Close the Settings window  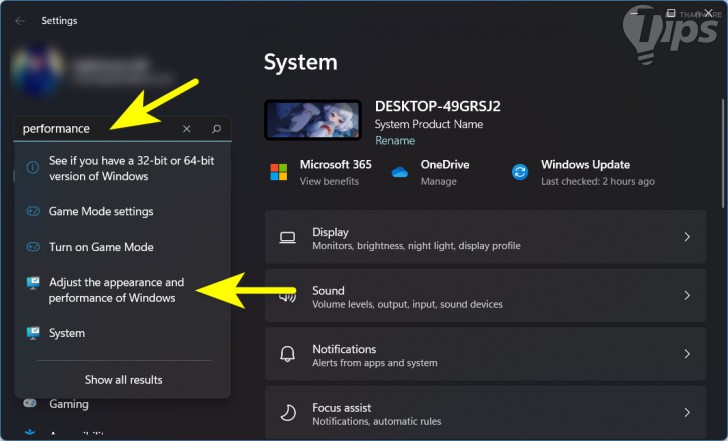pyautogui.click(x=708, y=13)
